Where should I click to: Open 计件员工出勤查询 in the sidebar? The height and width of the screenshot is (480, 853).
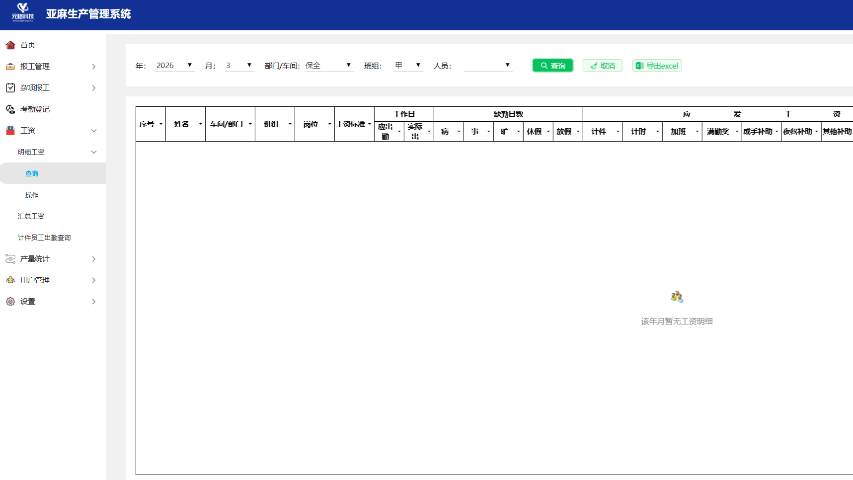click(x=44, y=237)
